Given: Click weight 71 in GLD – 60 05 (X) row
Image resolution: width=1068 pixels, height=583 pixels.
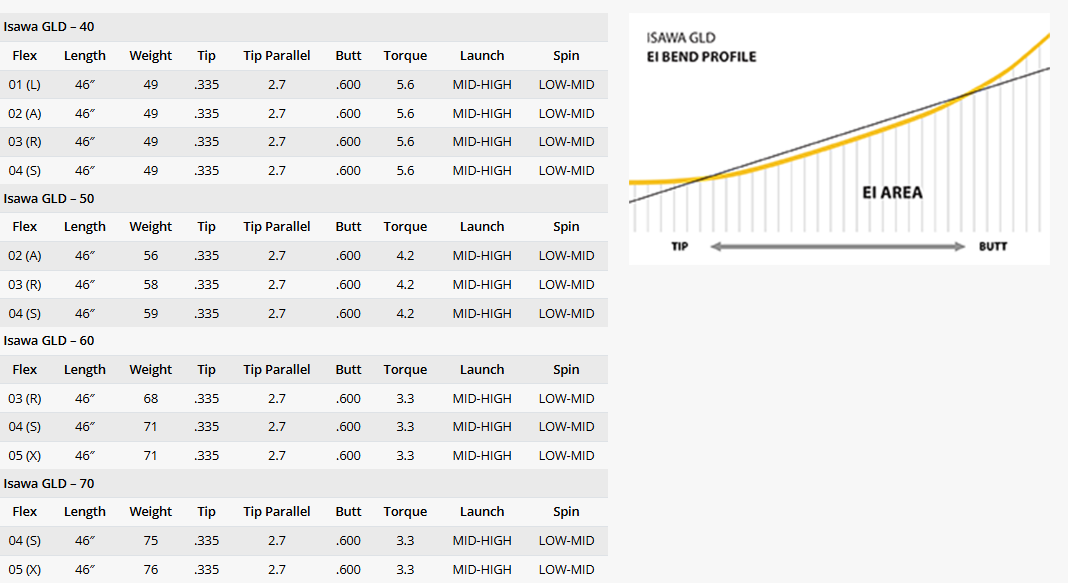Looking at the screenshot, I should pyautogui.click(x=151, y=456).
